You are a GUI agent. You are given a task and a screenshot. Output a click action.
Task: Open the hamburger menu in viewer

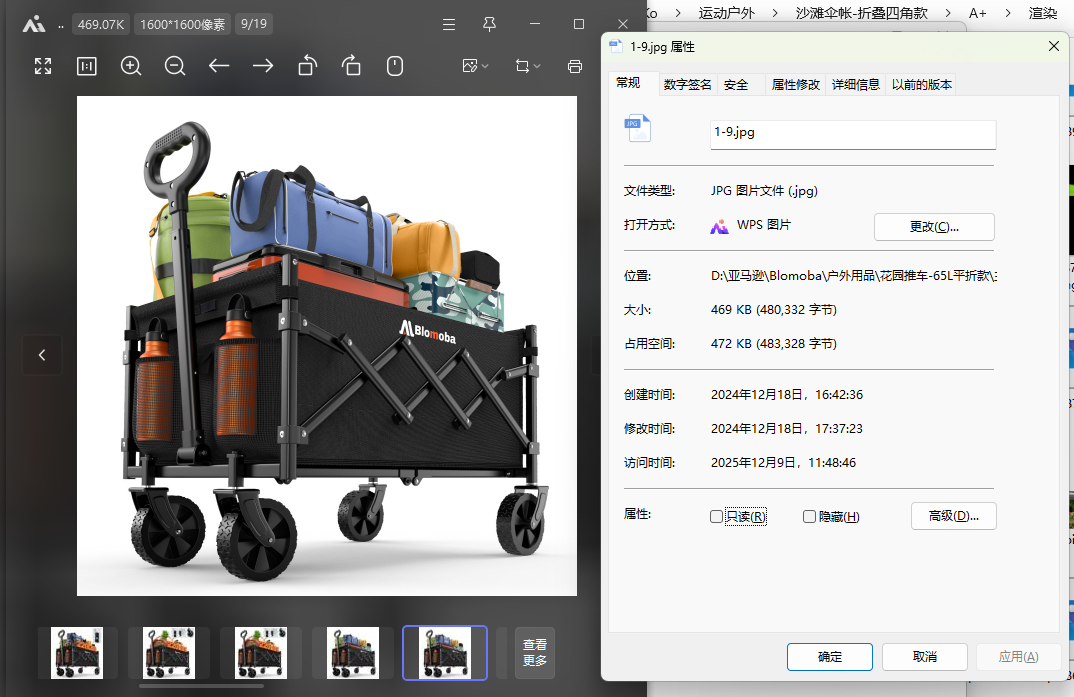[450, 24]
